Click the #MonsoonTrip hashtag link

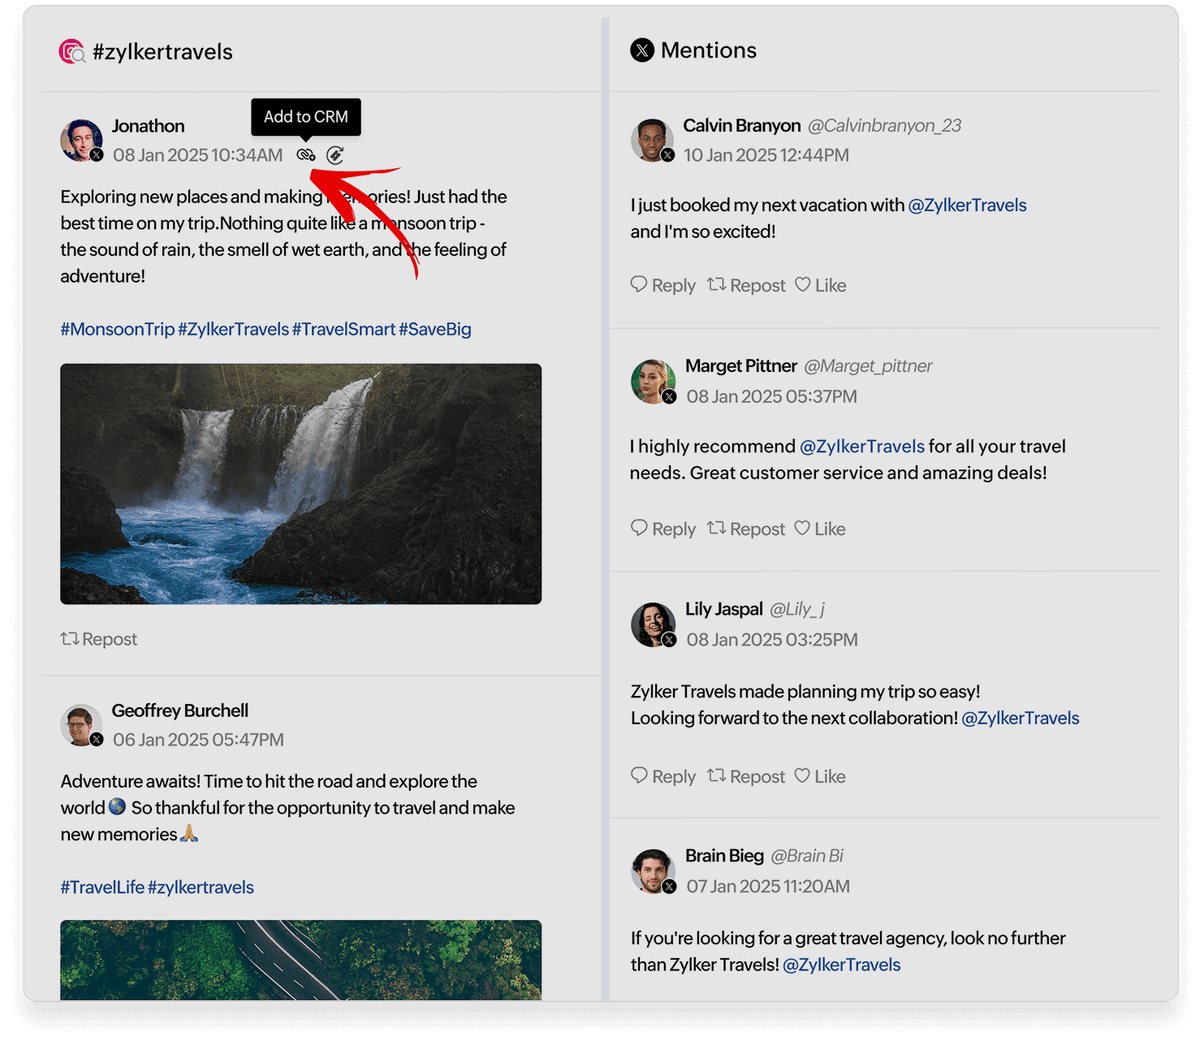point(117,328)
